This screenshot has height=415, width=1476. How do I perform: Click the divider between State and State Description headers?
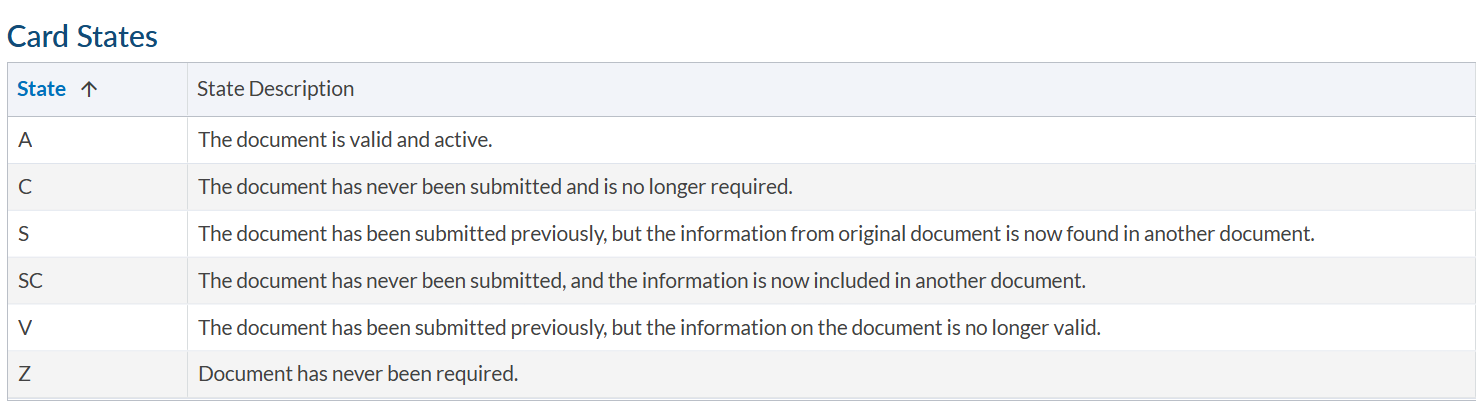pyautogui.click(x=187, y=89)
